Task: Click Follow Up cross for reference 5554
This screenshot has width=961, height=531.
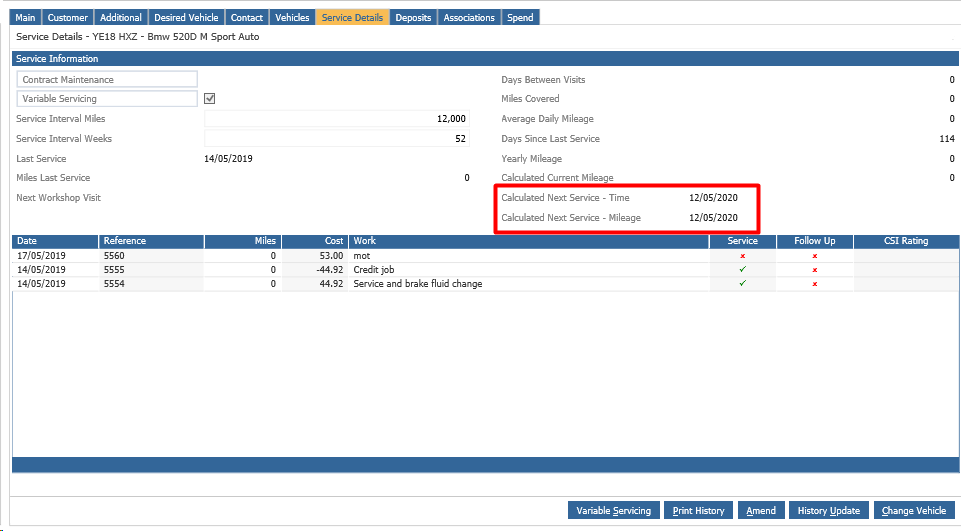Action: point(815,284)
